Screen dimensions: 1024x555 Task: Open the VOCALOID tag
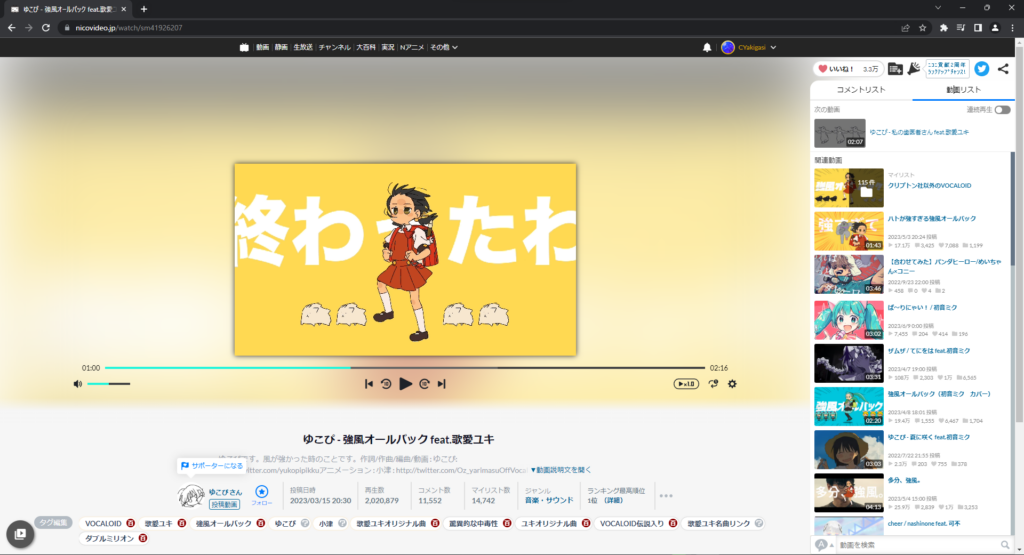point(103,523)
